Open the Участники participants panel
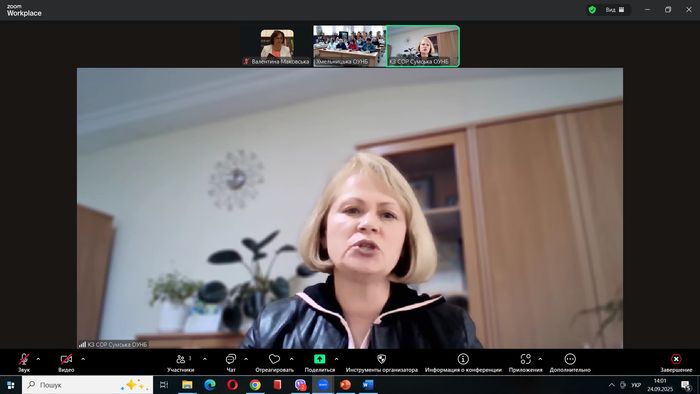Viewport: 700px width, 394px height. pyautogui.click(x=181, y=362)
